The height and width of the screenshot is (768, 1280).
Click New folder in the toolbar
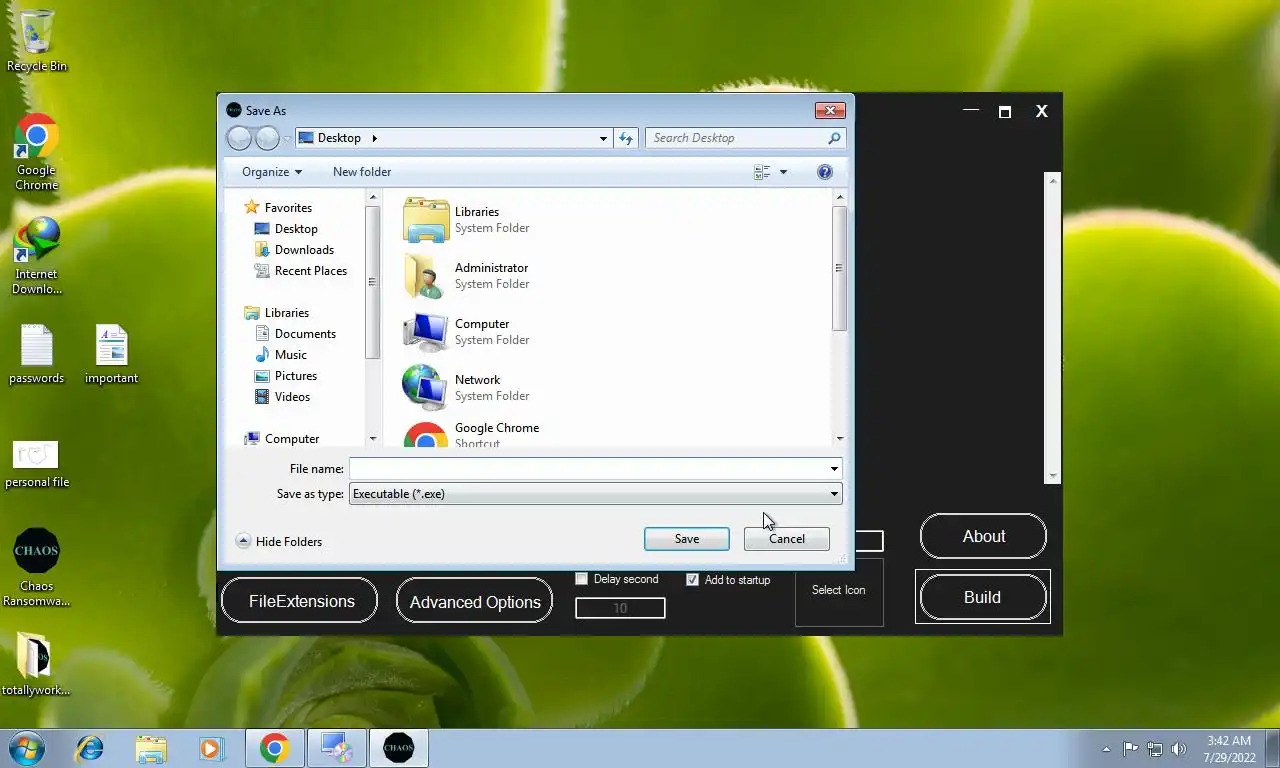(362, 172)
